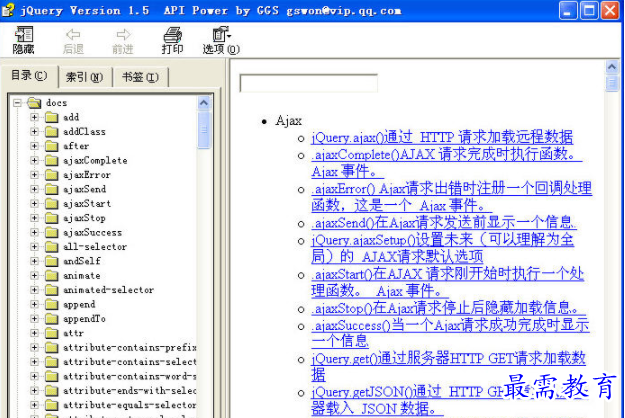Image resolution: width=625 pixels, height=418 pixels.
Task: Expand the appendTo tree node
Action: point(34,318)
